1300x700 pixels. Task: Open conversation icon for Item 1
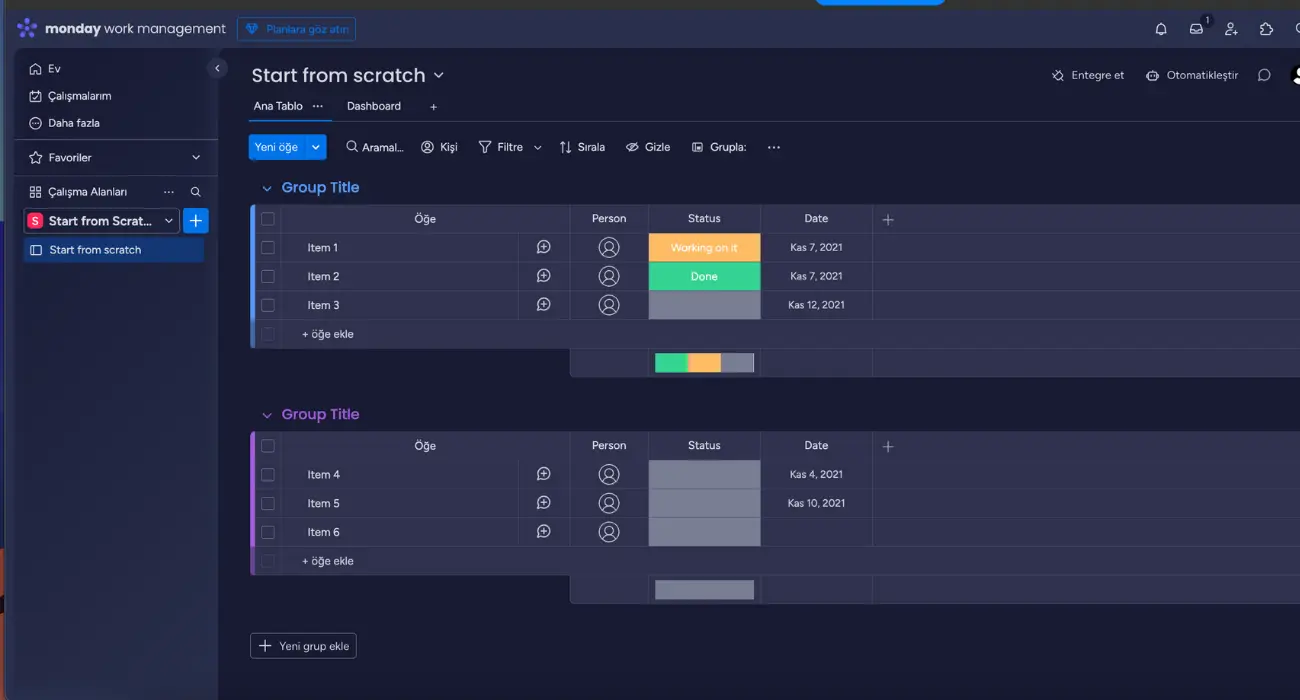(544, 247)
